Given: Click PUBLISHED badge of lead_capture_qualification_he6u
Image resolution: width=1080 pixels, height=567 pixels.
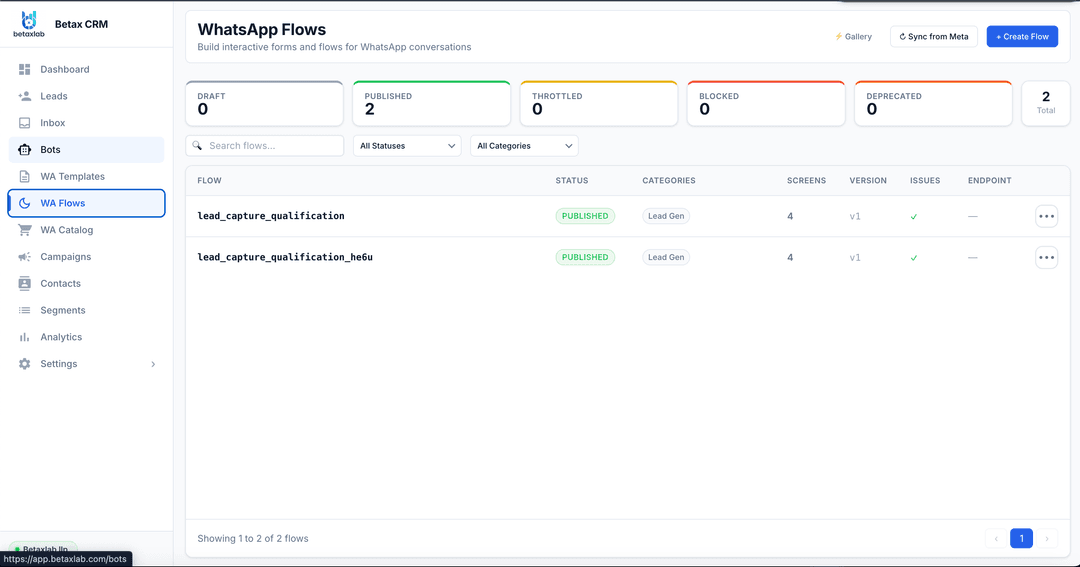Looking at the screenshot, I should click(x=585, y=257).
